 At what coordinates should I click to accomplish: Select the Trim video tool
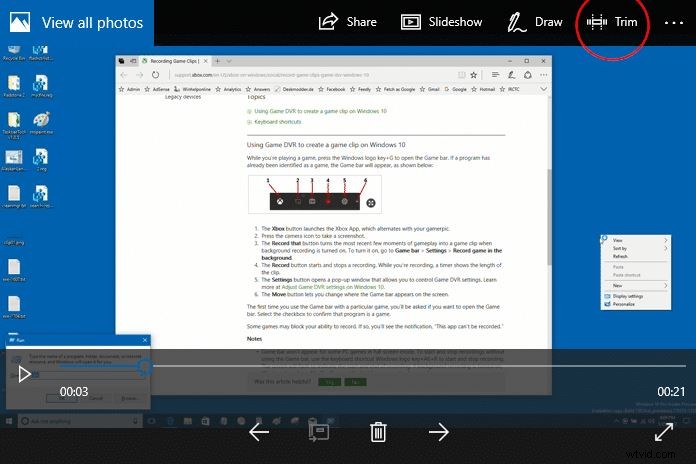612,22
